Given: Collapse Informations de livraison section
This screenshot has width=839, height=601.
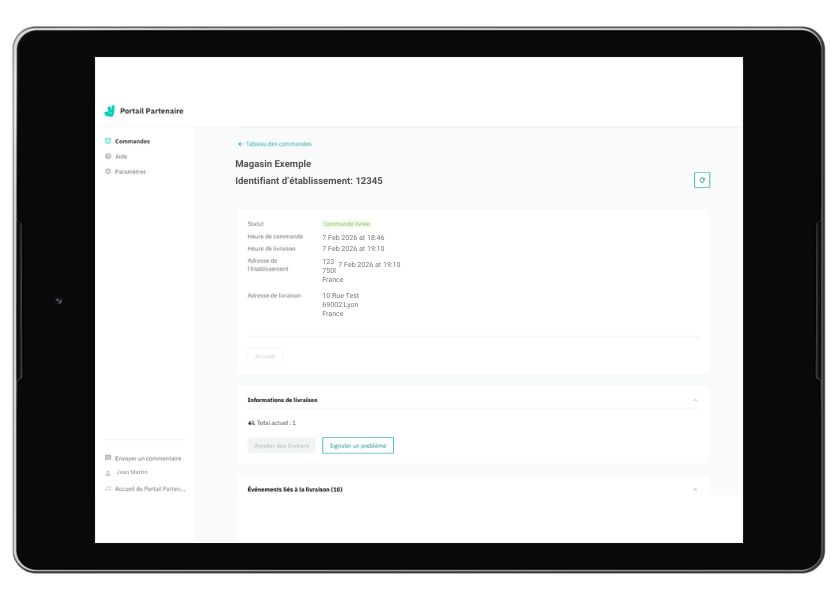Looking at the screenshot, I should [695, 400].
